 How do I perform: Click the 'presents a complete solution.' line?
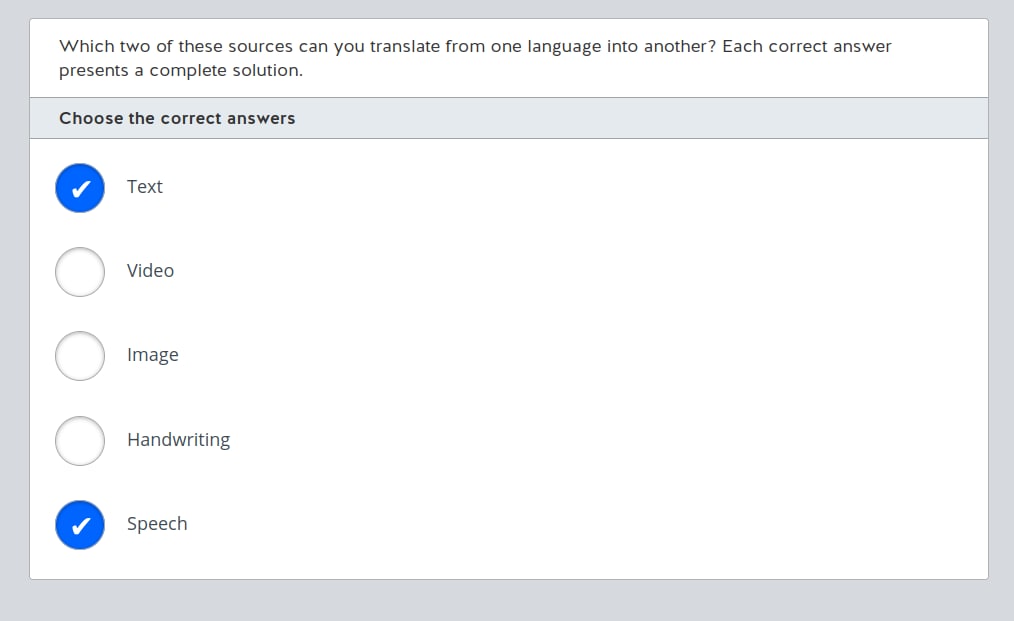click(x=180, y=71)
